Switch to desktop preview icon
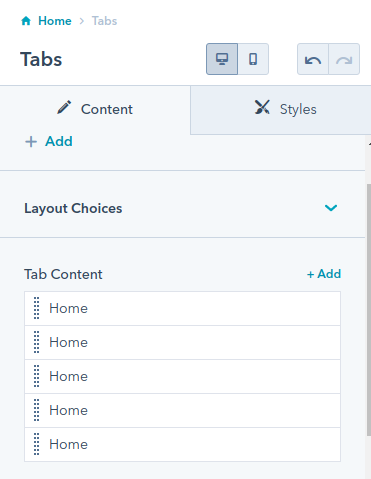This screenshot has height=479, width=371. [222, 59]
